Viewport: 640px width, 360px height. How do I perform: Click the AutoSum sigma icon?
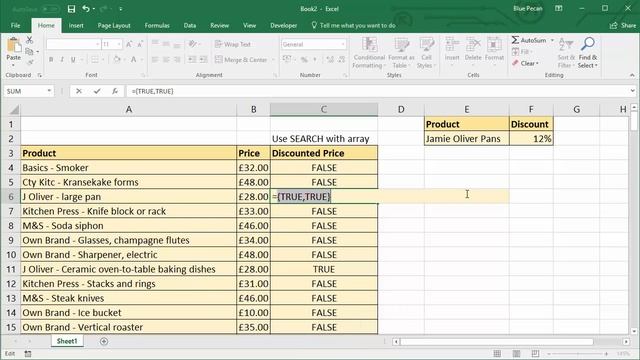(516, 40)
